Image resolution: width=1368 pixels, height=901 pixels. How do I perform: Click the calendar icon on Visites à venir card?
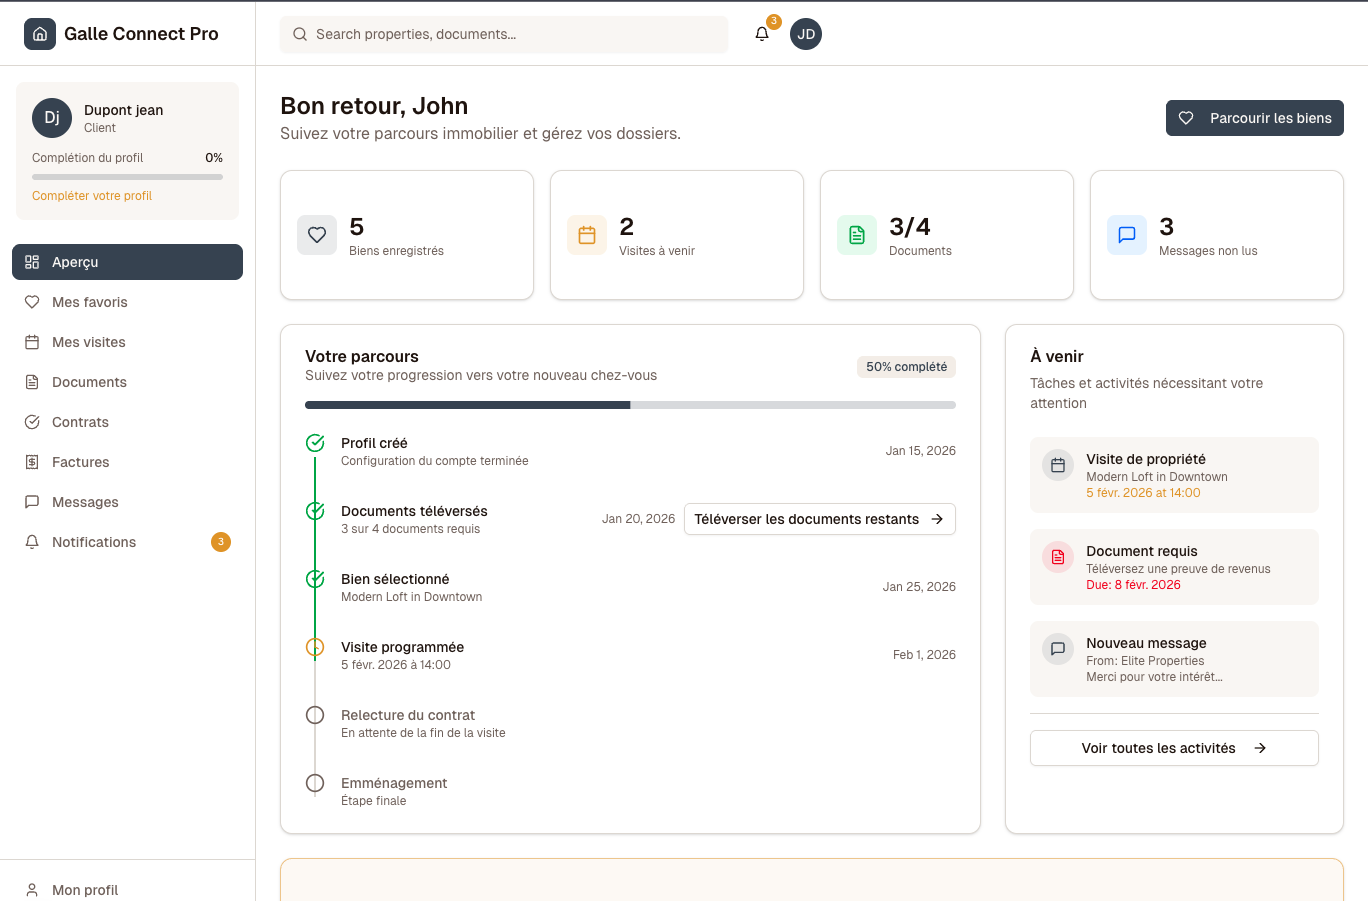click(x=587, y=235)
